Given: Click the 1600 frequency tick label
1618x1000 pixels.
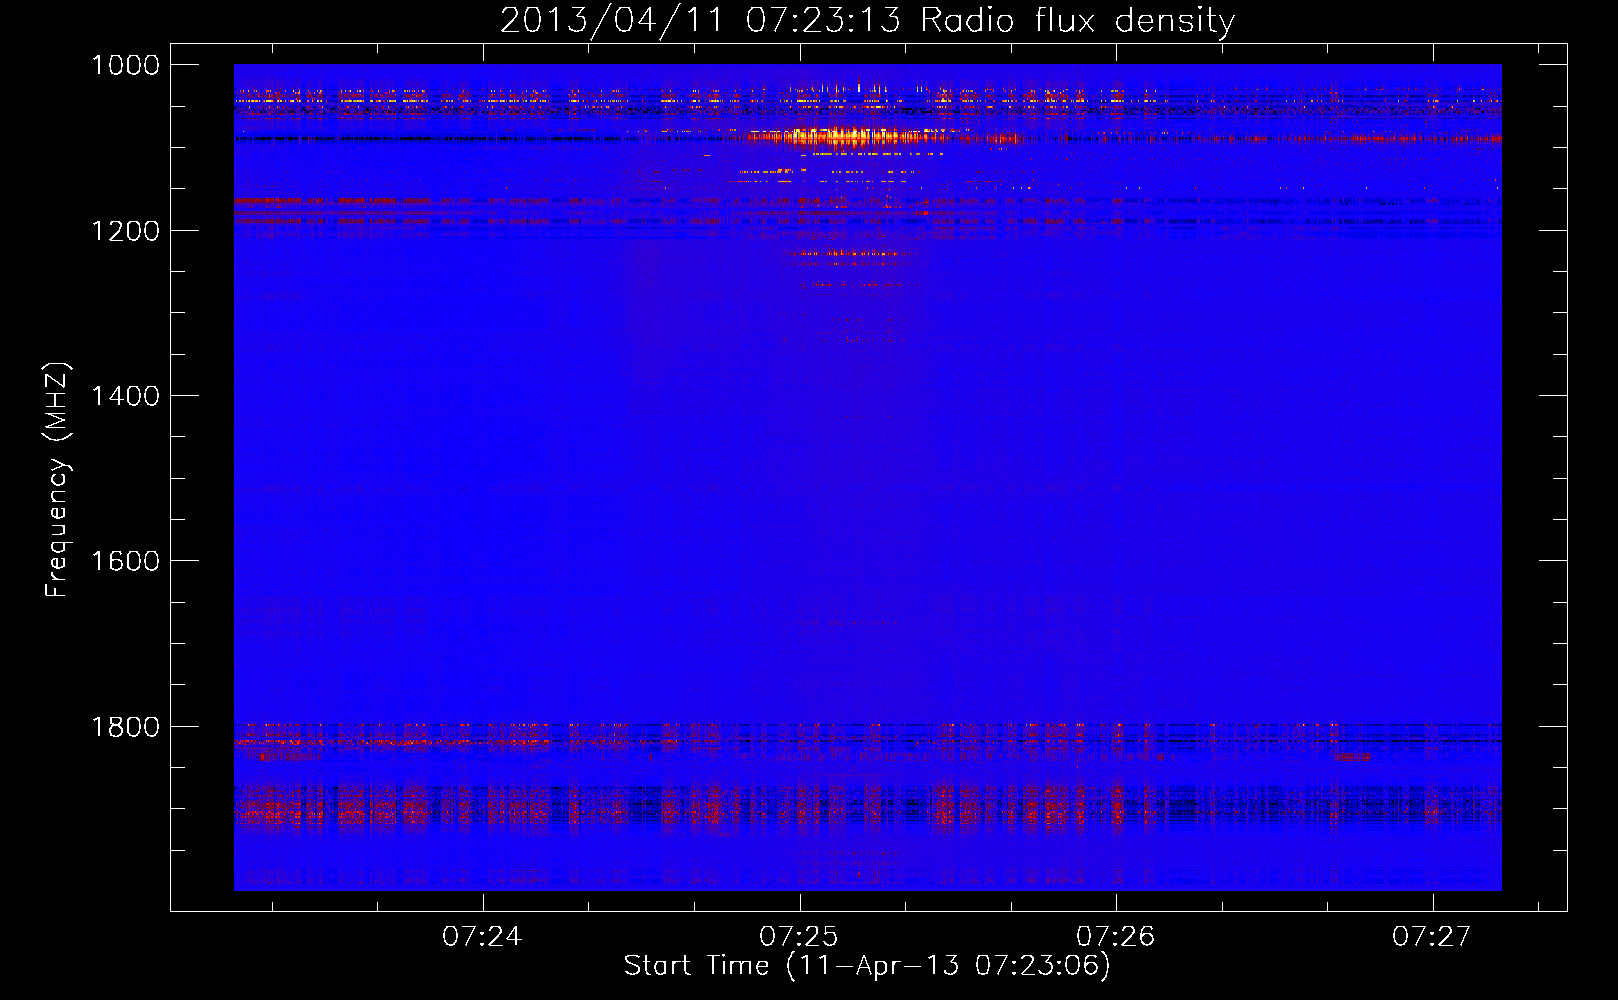Looking at the screenshot, I should point(125,561).
